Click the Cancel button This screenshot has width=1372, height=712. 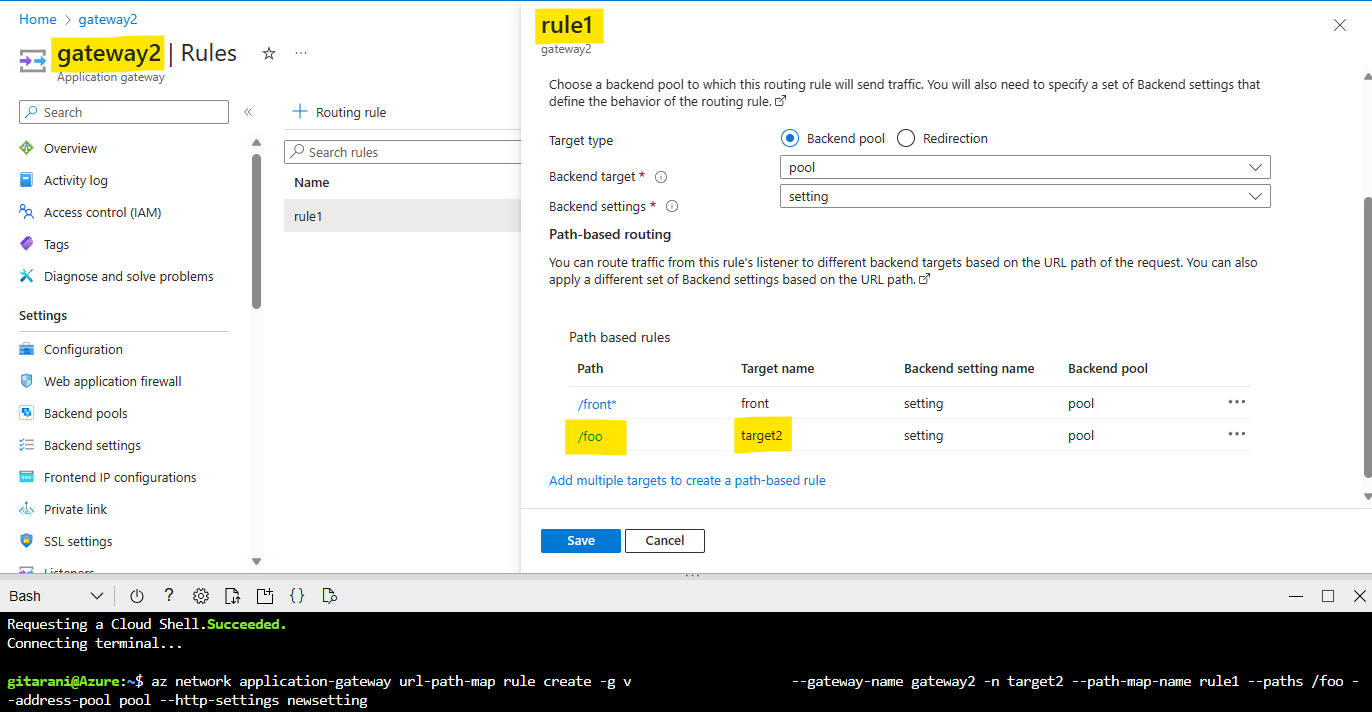click(x=665, y=541)
